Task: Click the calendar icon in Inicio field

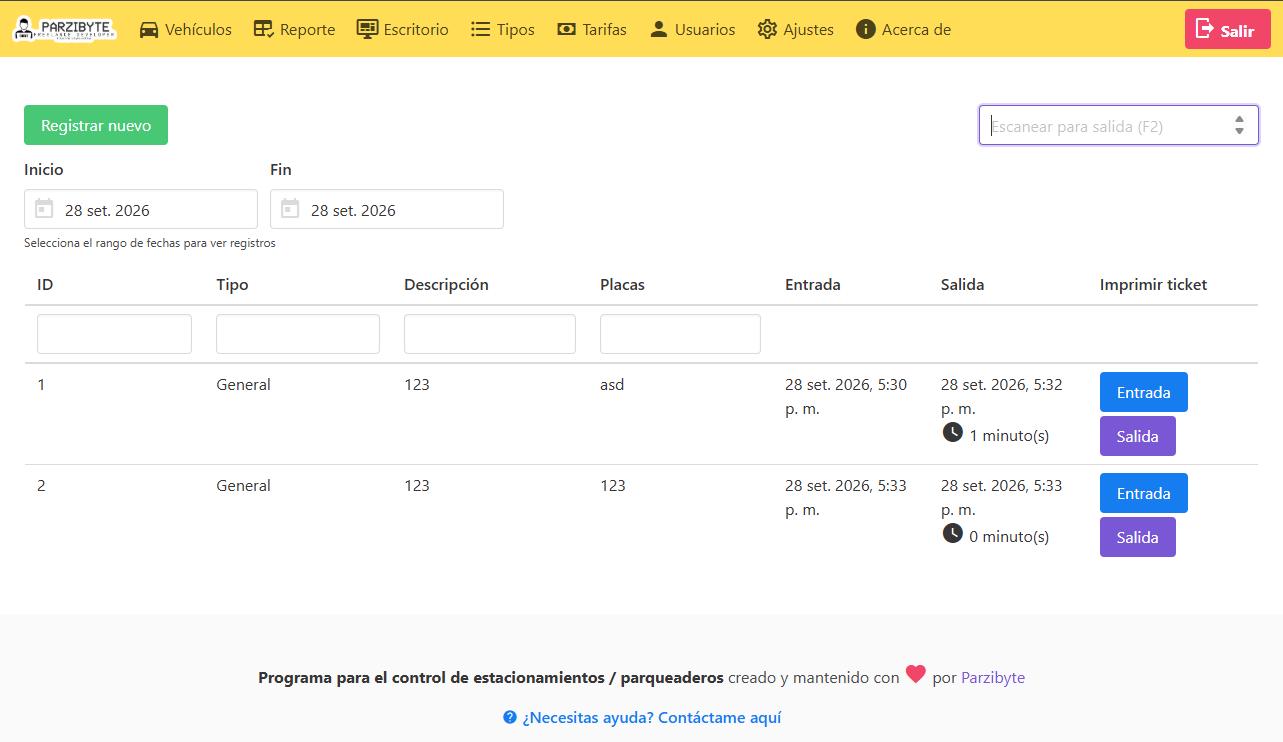Action: click(x=44, y=209)
